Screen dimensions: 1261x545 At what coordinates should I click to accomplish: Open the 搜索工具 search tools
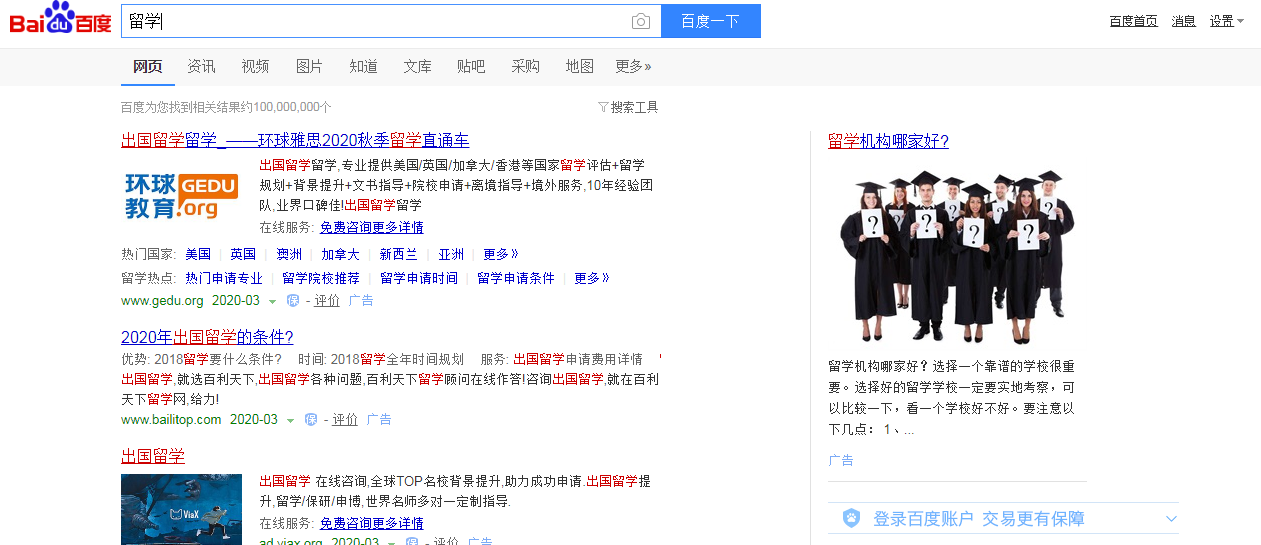pyautogui.click(x=634, y=107)
